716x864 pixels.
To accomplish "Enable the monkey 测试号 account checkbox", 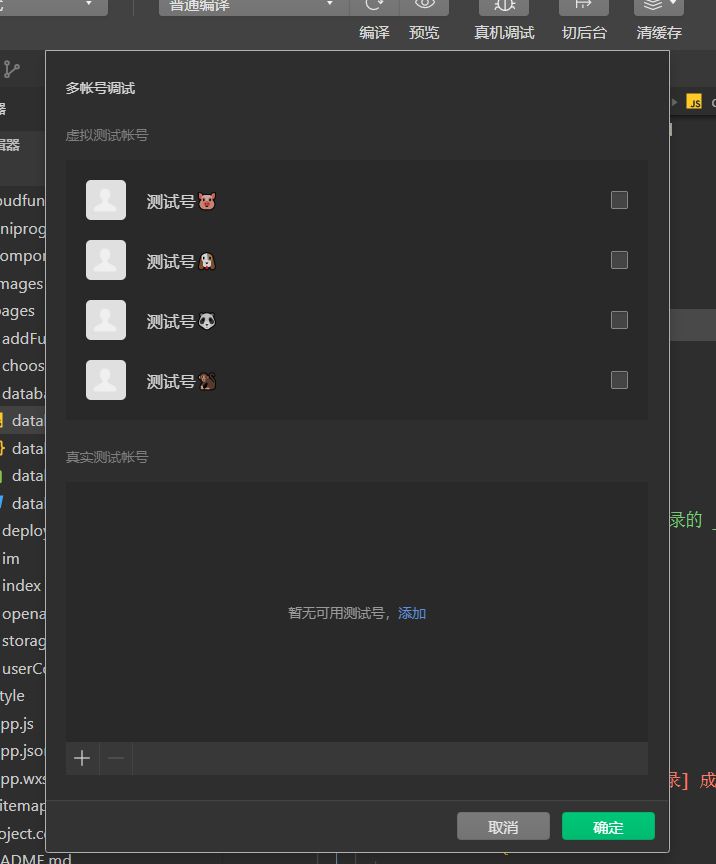I will coord(619,380).
